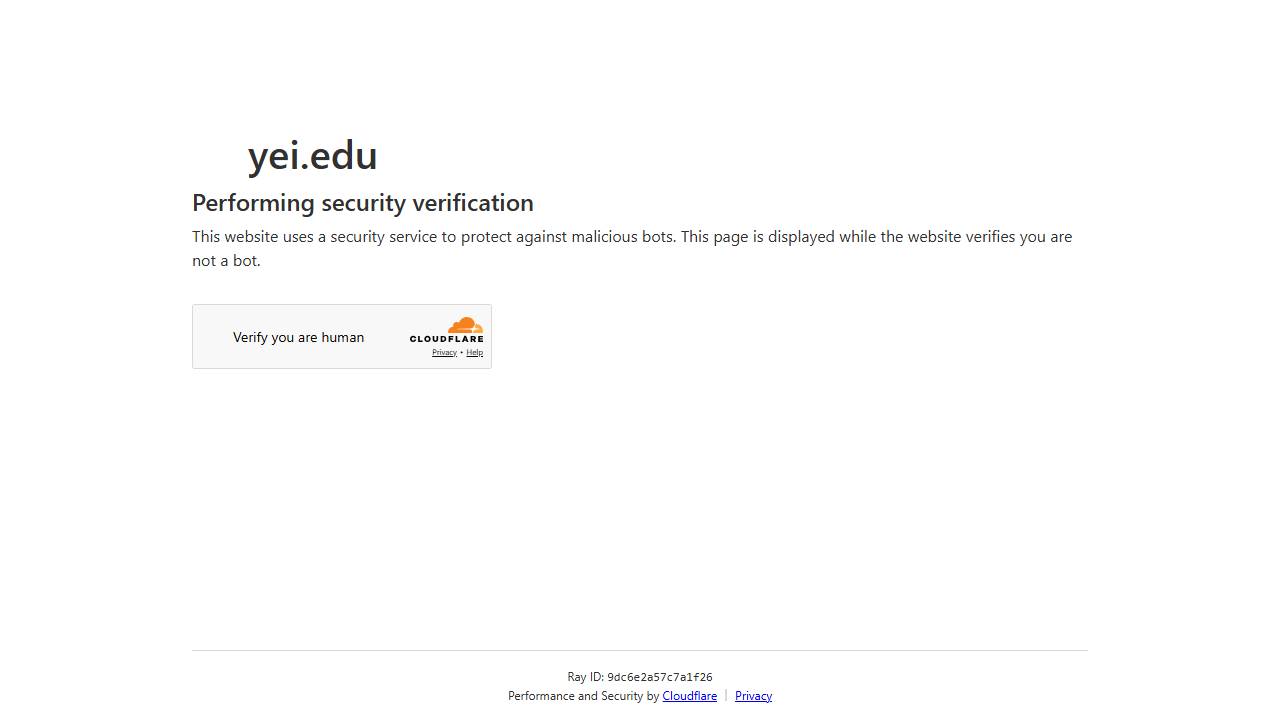
Task: Click the "Performing security verification" heading
Action: (362, 203)
